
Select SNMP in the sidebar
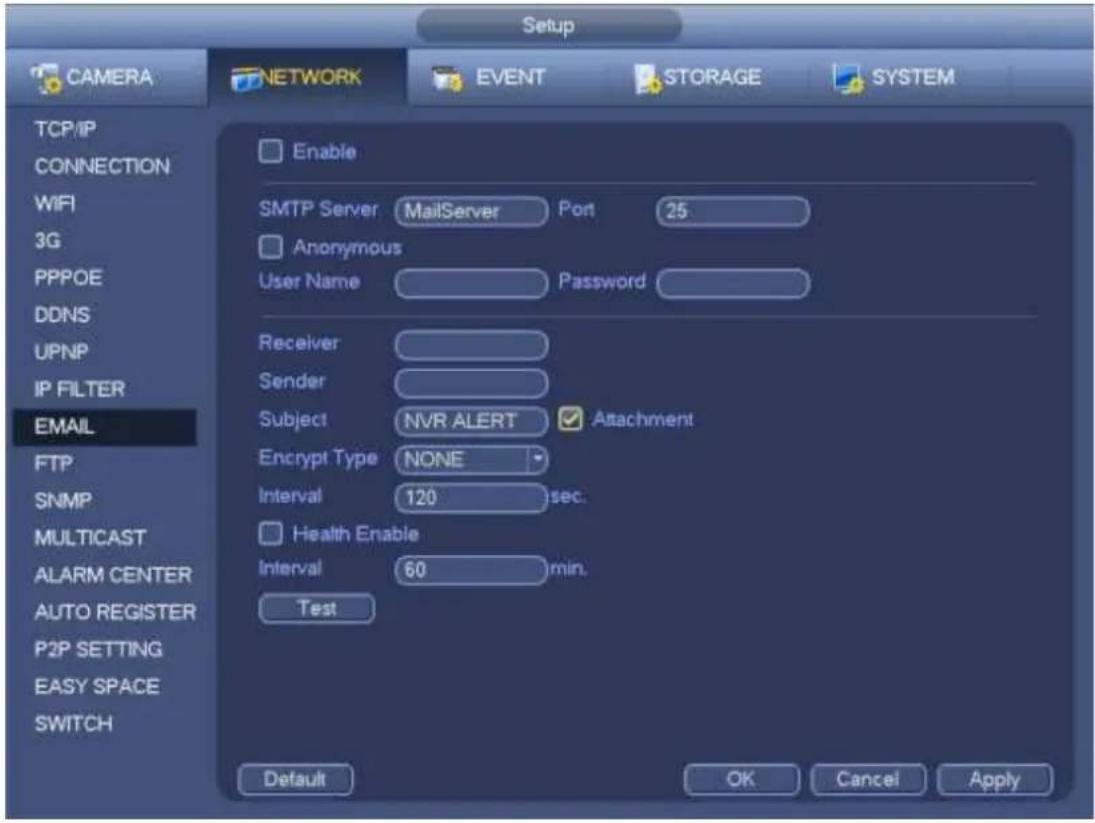[x=63, y=501]
